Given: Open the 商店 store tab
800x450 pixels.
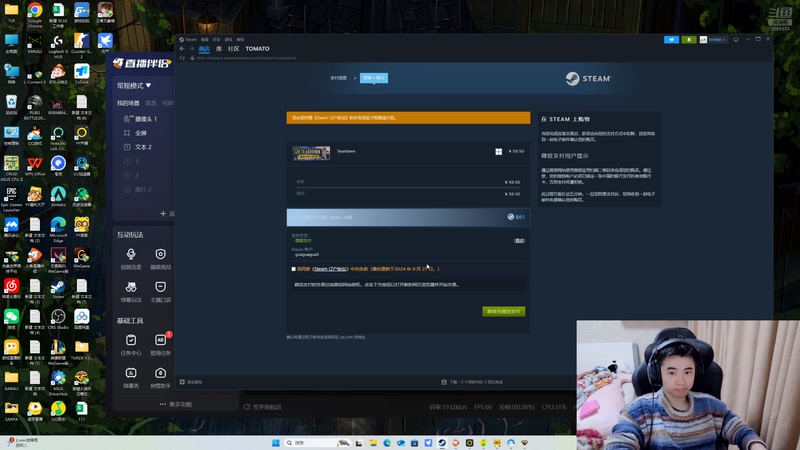Looking at the screenshot, I should point(204,48).
